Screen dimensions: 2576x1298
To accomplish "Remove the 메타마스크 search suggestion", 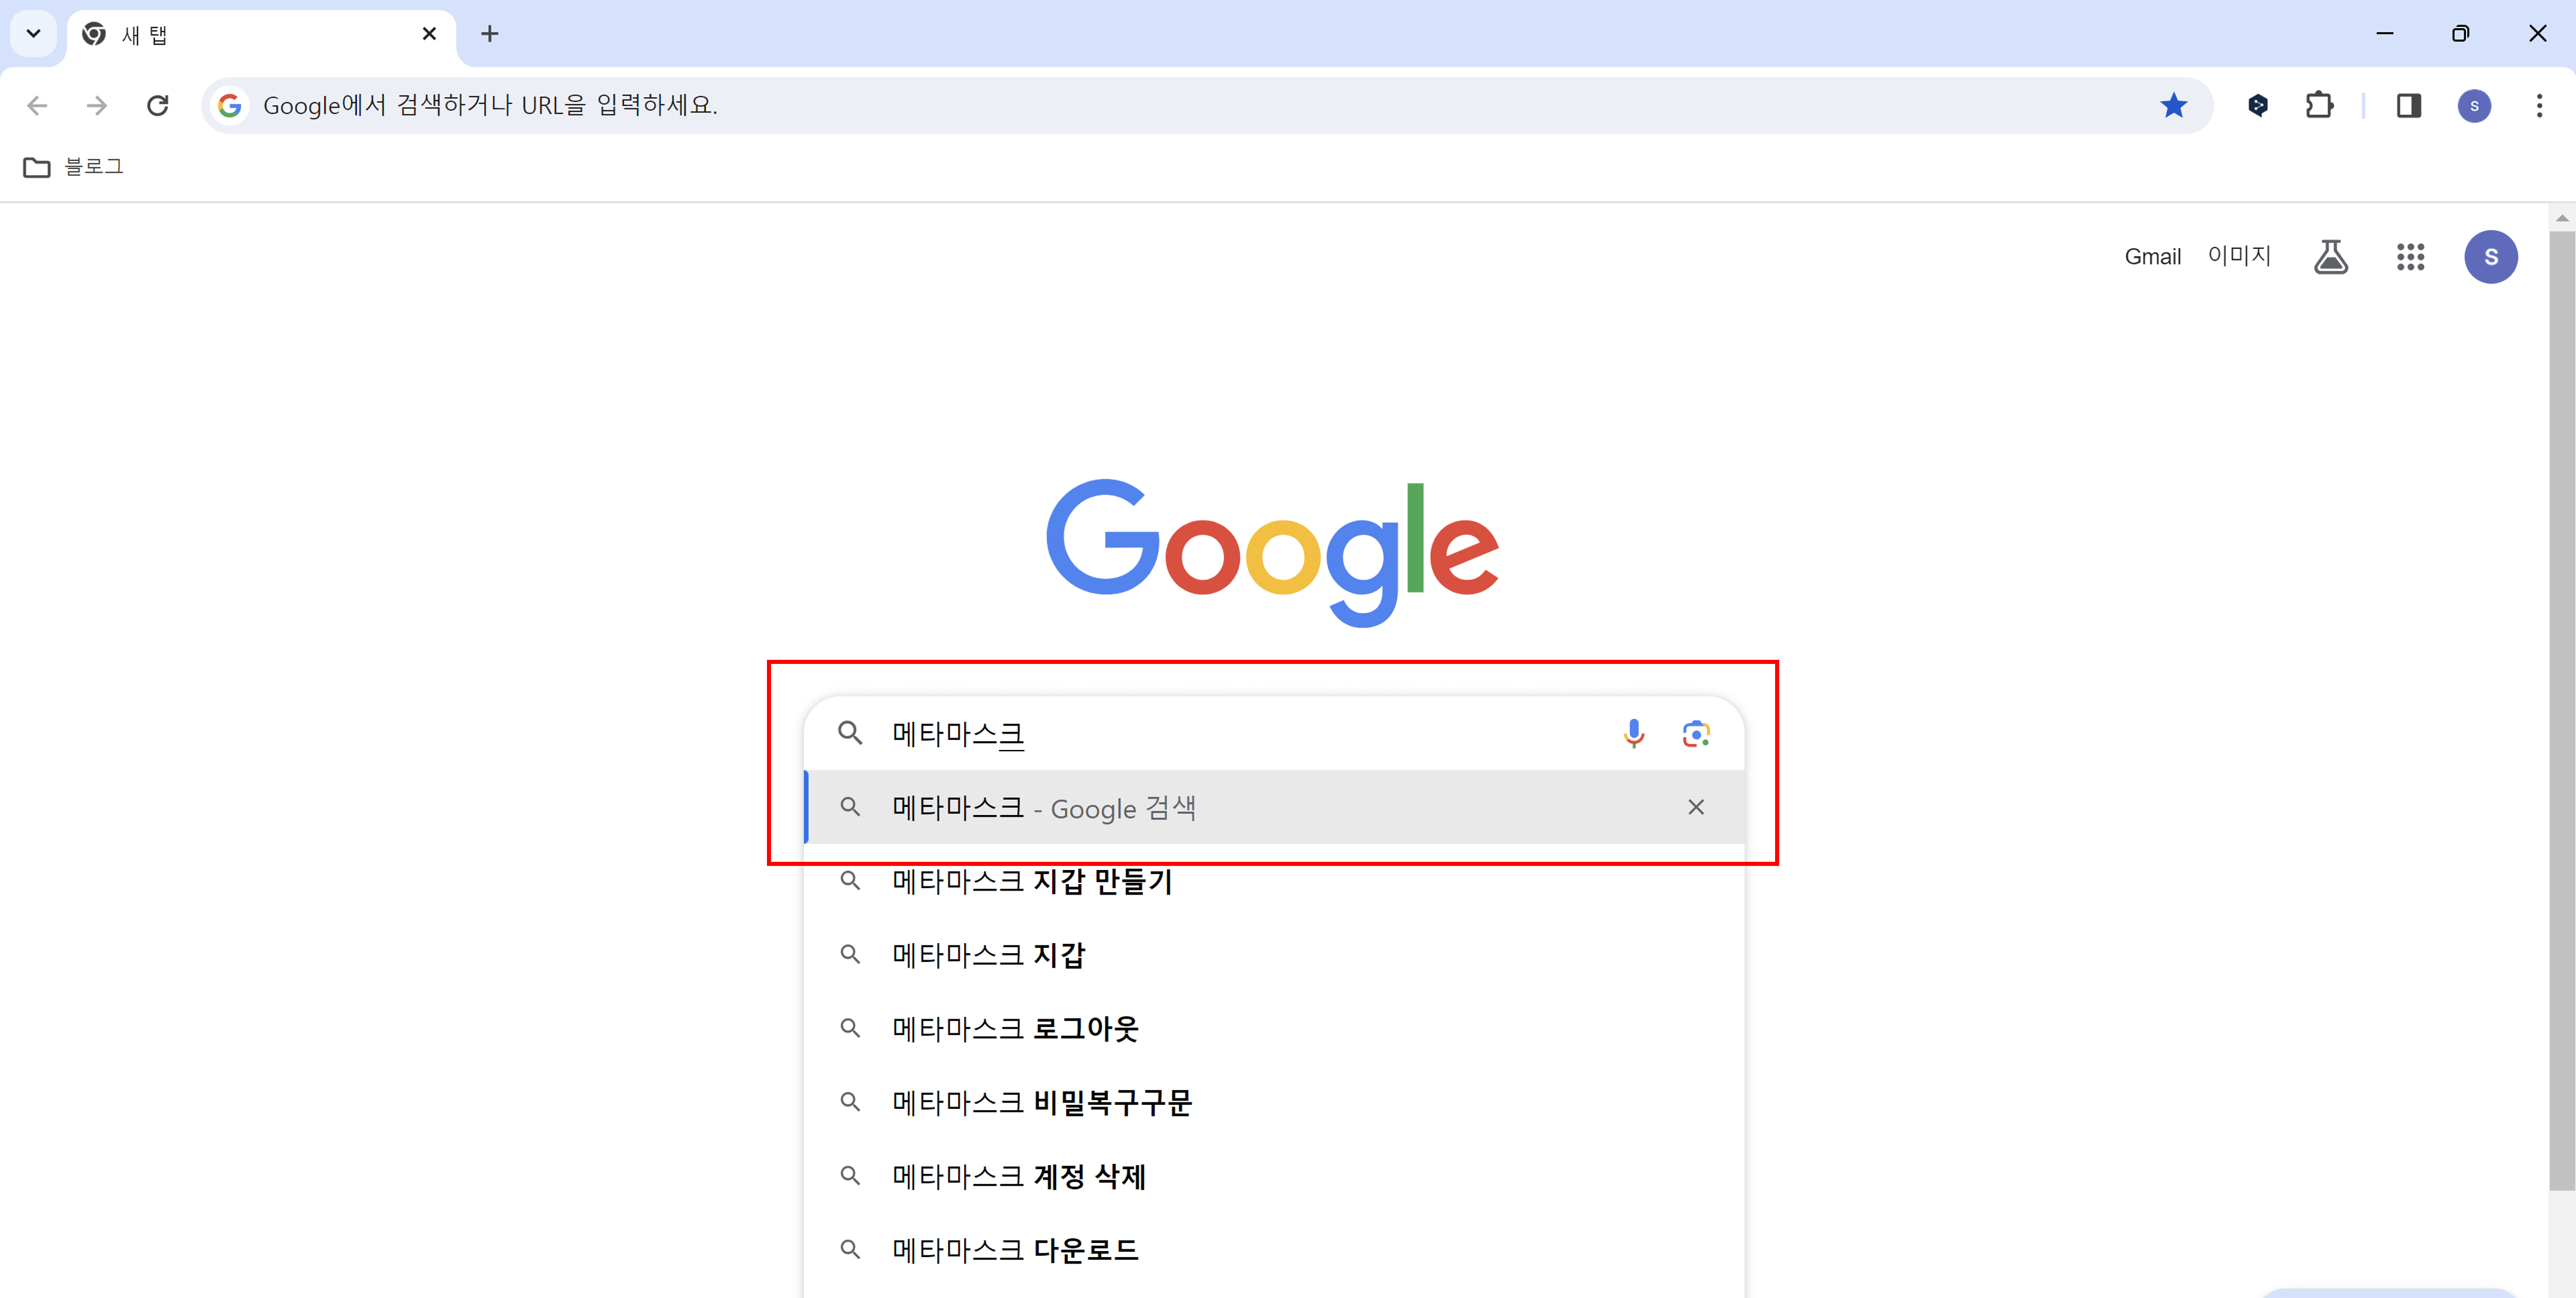I will 1696,807.
